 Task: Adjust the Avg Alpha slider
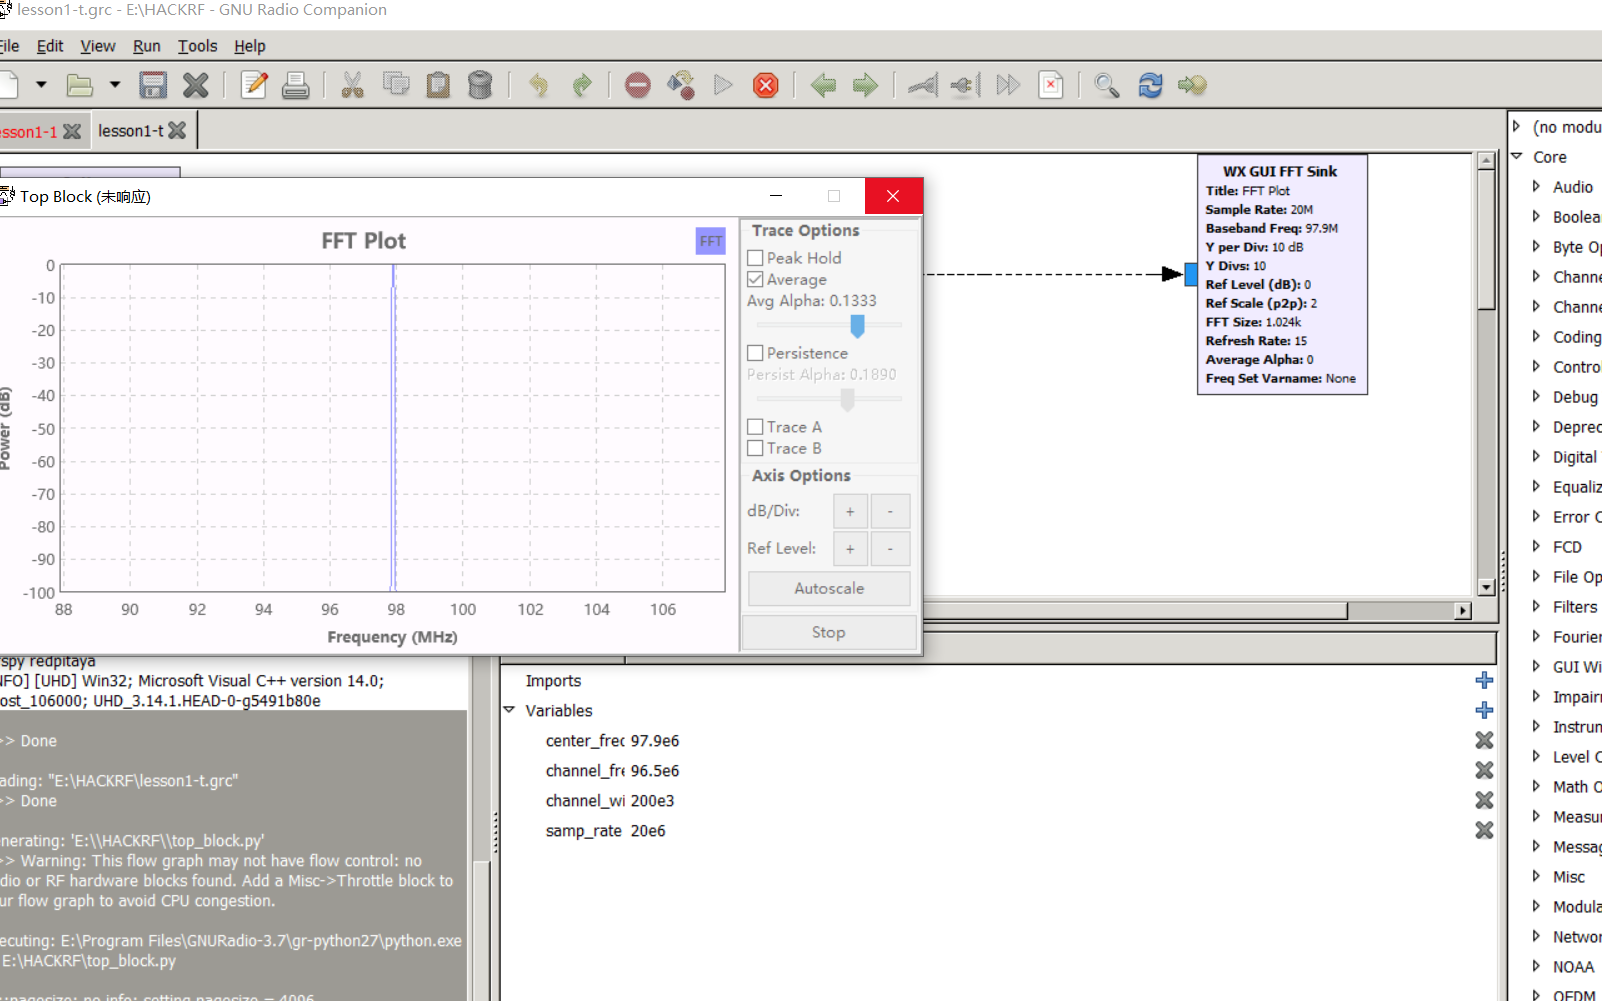click(x=857, y=325)
